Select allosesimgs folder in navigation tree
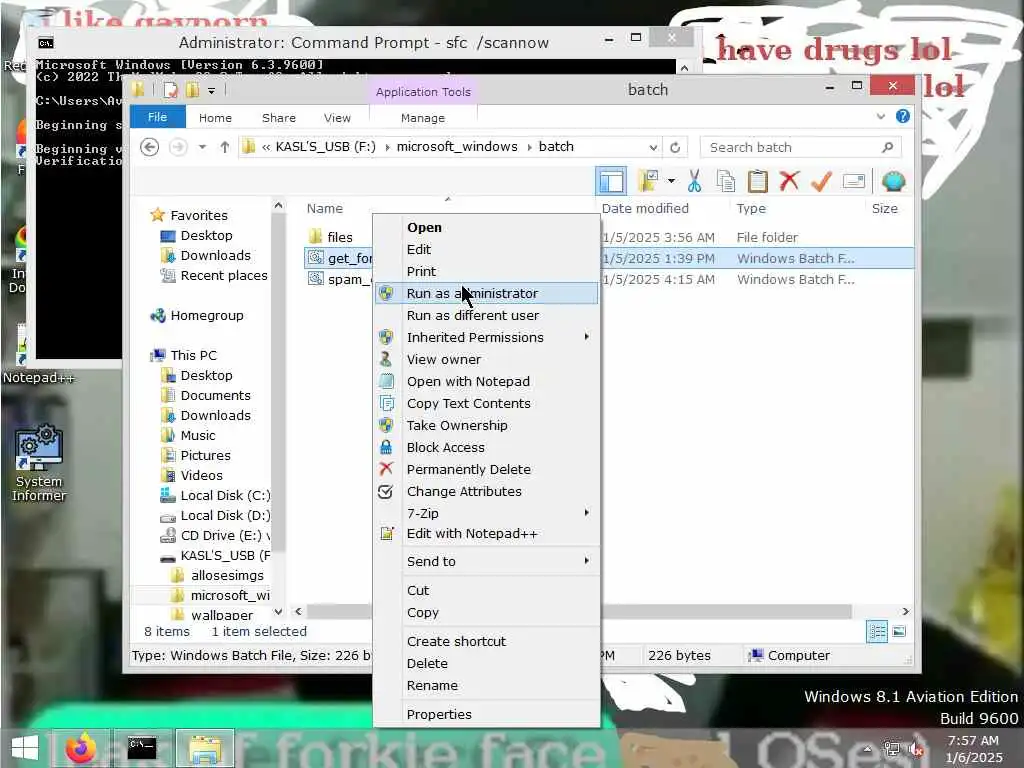Screen dimensions: 1024x768 [227, 575]
